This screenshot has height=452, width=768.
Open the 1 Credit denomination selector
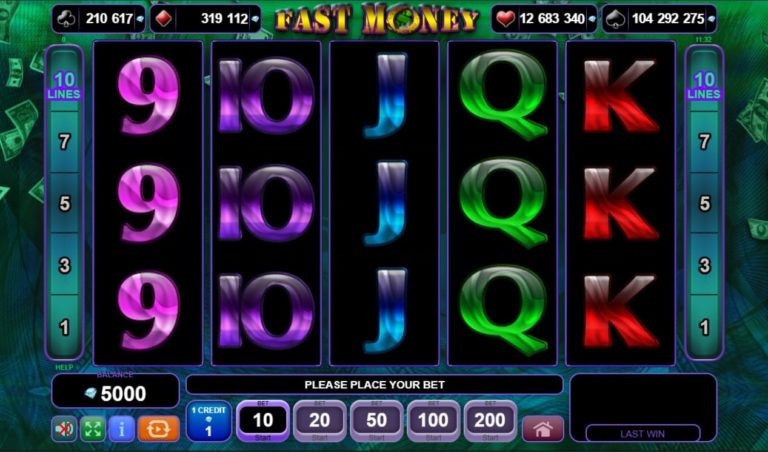209,421
